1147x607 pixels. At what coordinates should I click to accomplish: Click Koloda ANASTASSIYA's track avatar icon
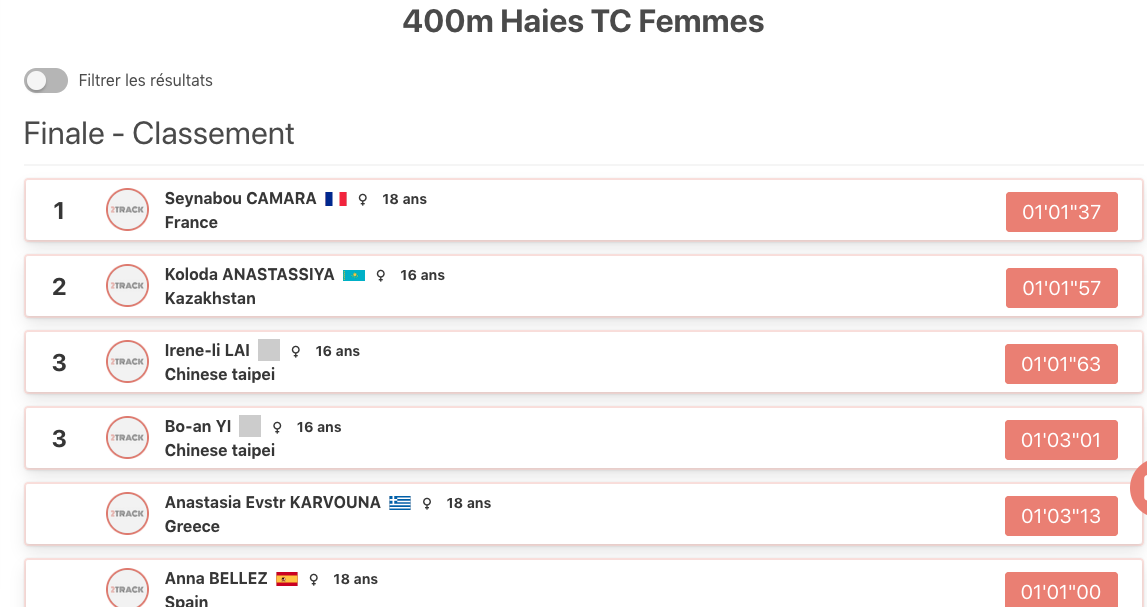pos(127,286)
